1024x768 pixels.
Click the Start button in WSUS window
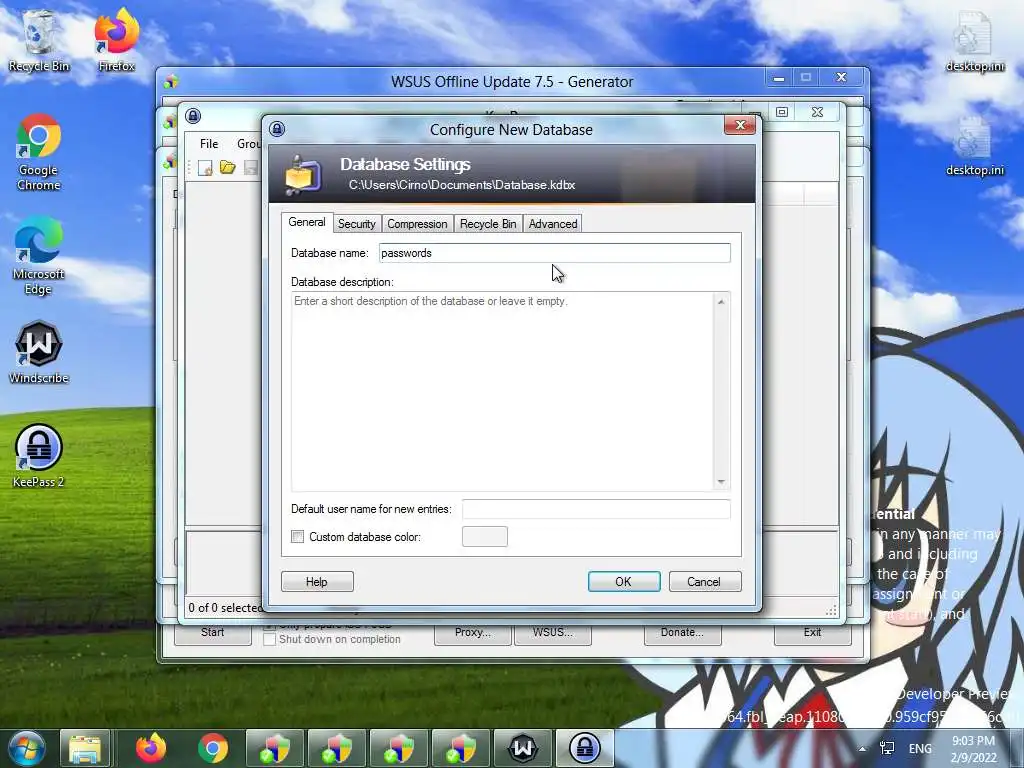(213, 633)
